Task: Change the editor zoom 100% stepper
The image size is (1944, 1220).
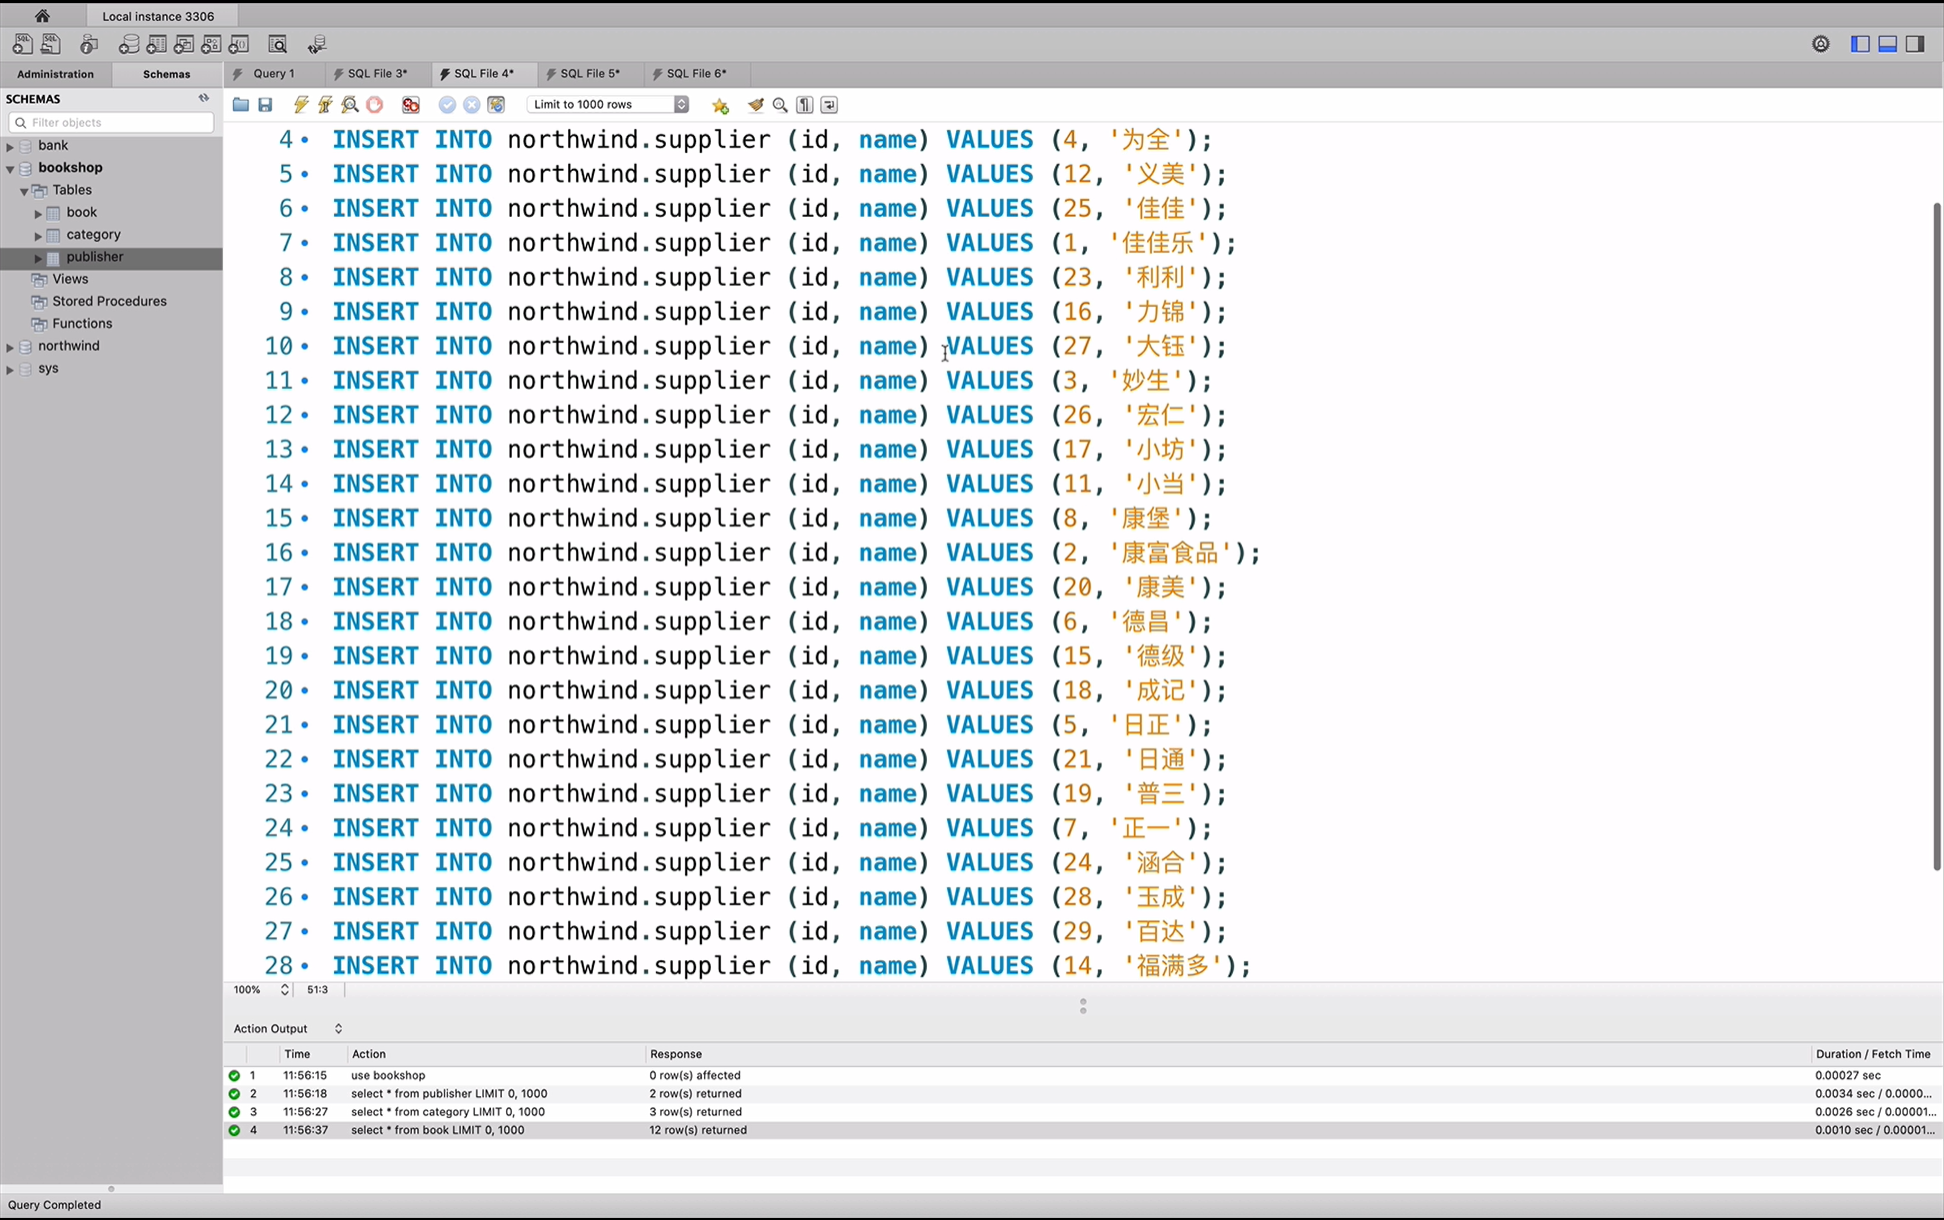Action: [284, 990]
